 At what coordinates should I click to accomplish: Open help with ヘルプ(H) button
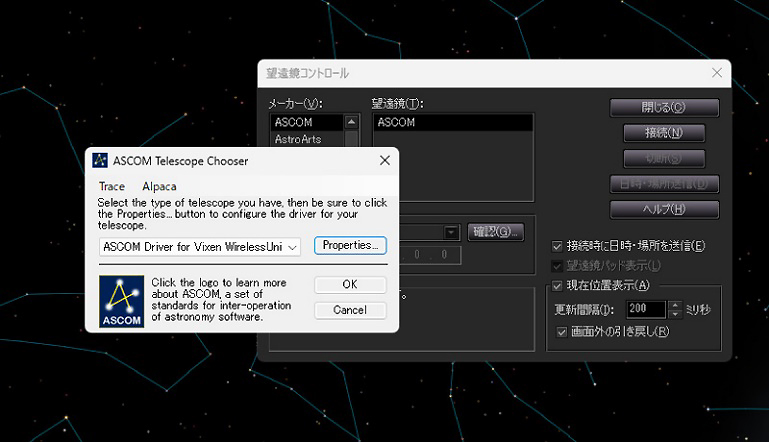coord(664,209)
